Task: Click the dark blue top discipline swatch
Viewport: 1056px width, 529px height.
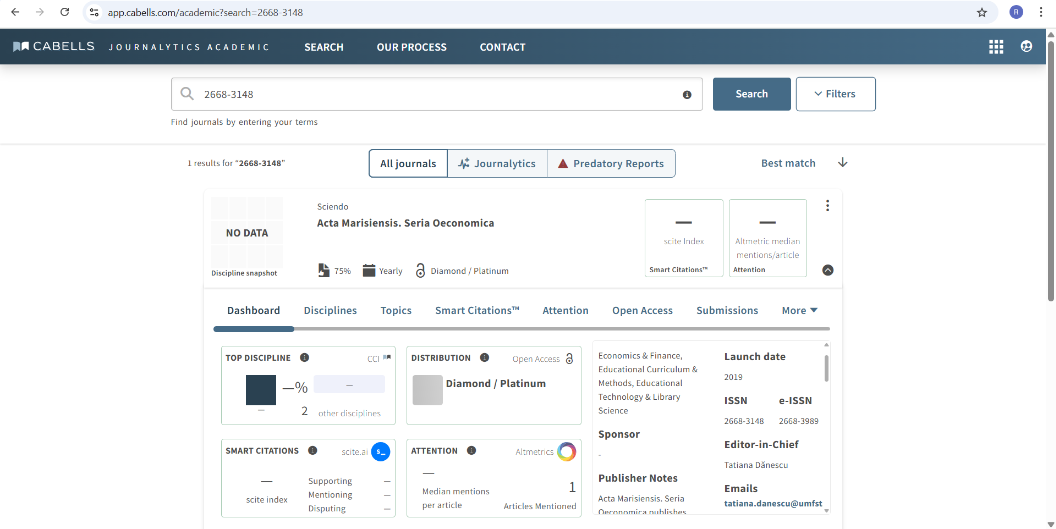Action: [261, 390]
